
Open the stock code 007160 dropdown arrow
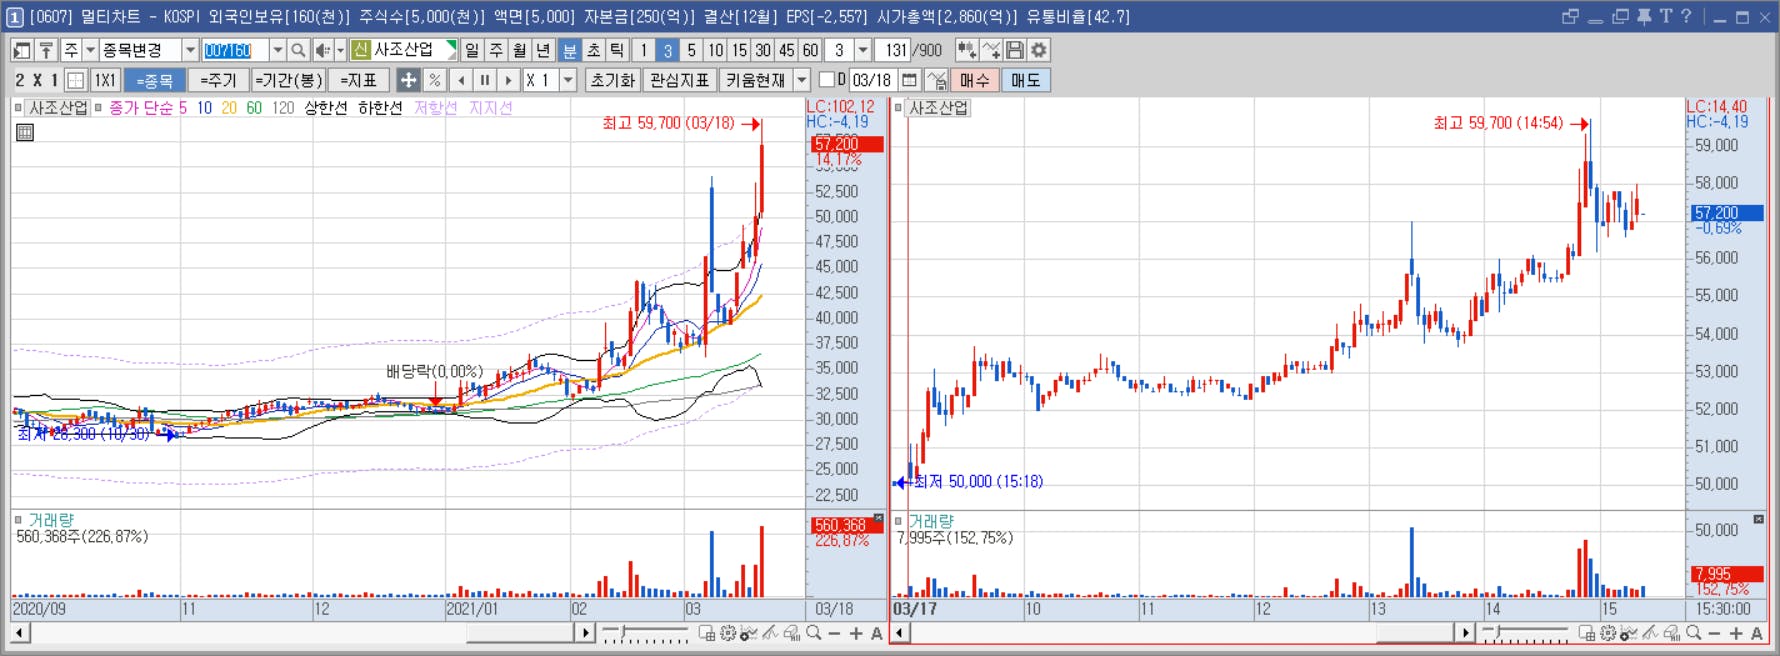click(x=277, y=50)
